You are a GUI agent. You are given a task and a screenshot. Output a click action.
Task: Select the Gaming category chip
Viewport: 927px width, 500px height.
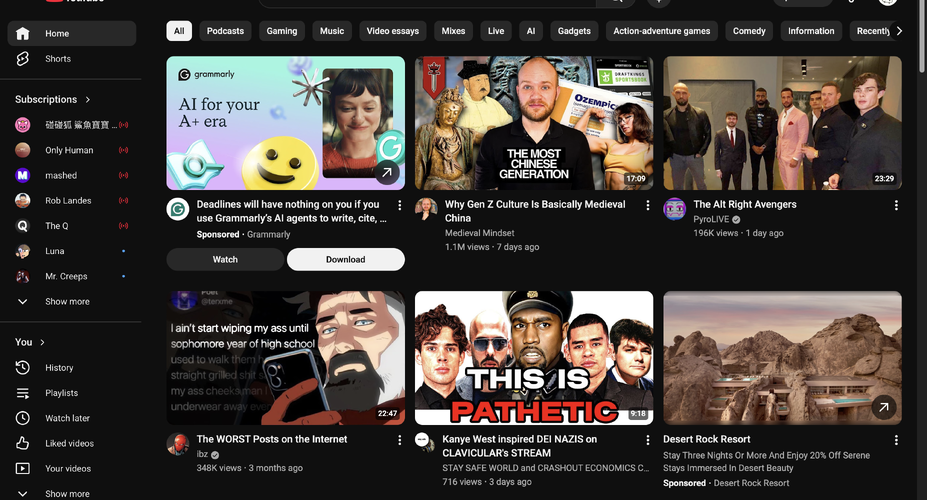282,31
